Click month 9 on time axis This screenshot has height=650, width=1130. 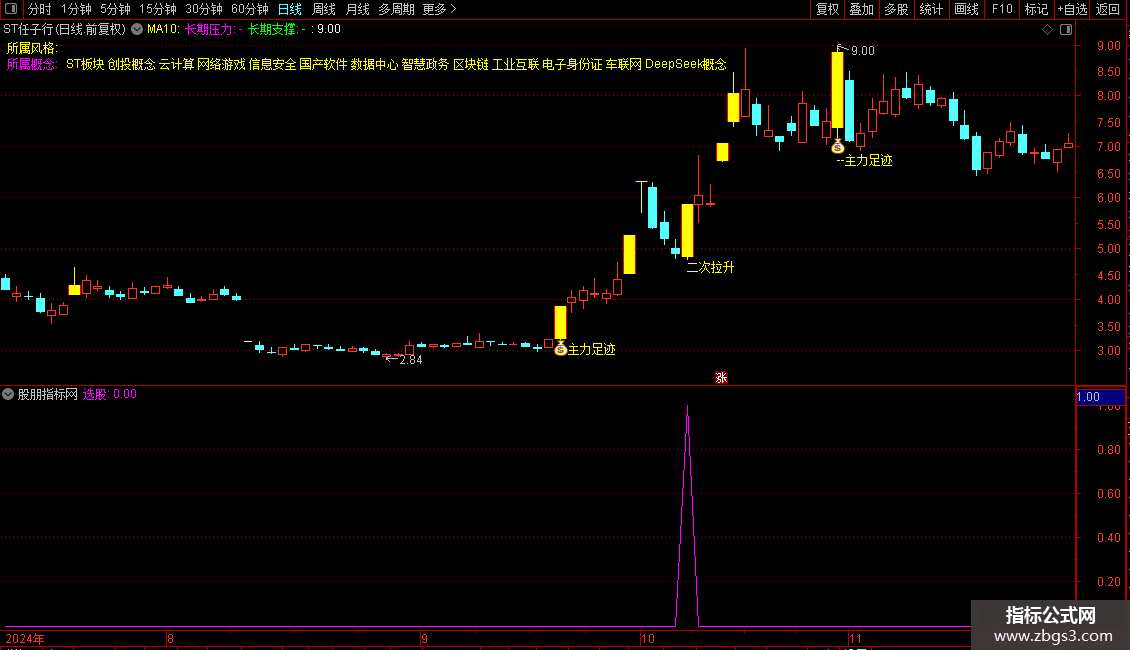coord(424,638)
